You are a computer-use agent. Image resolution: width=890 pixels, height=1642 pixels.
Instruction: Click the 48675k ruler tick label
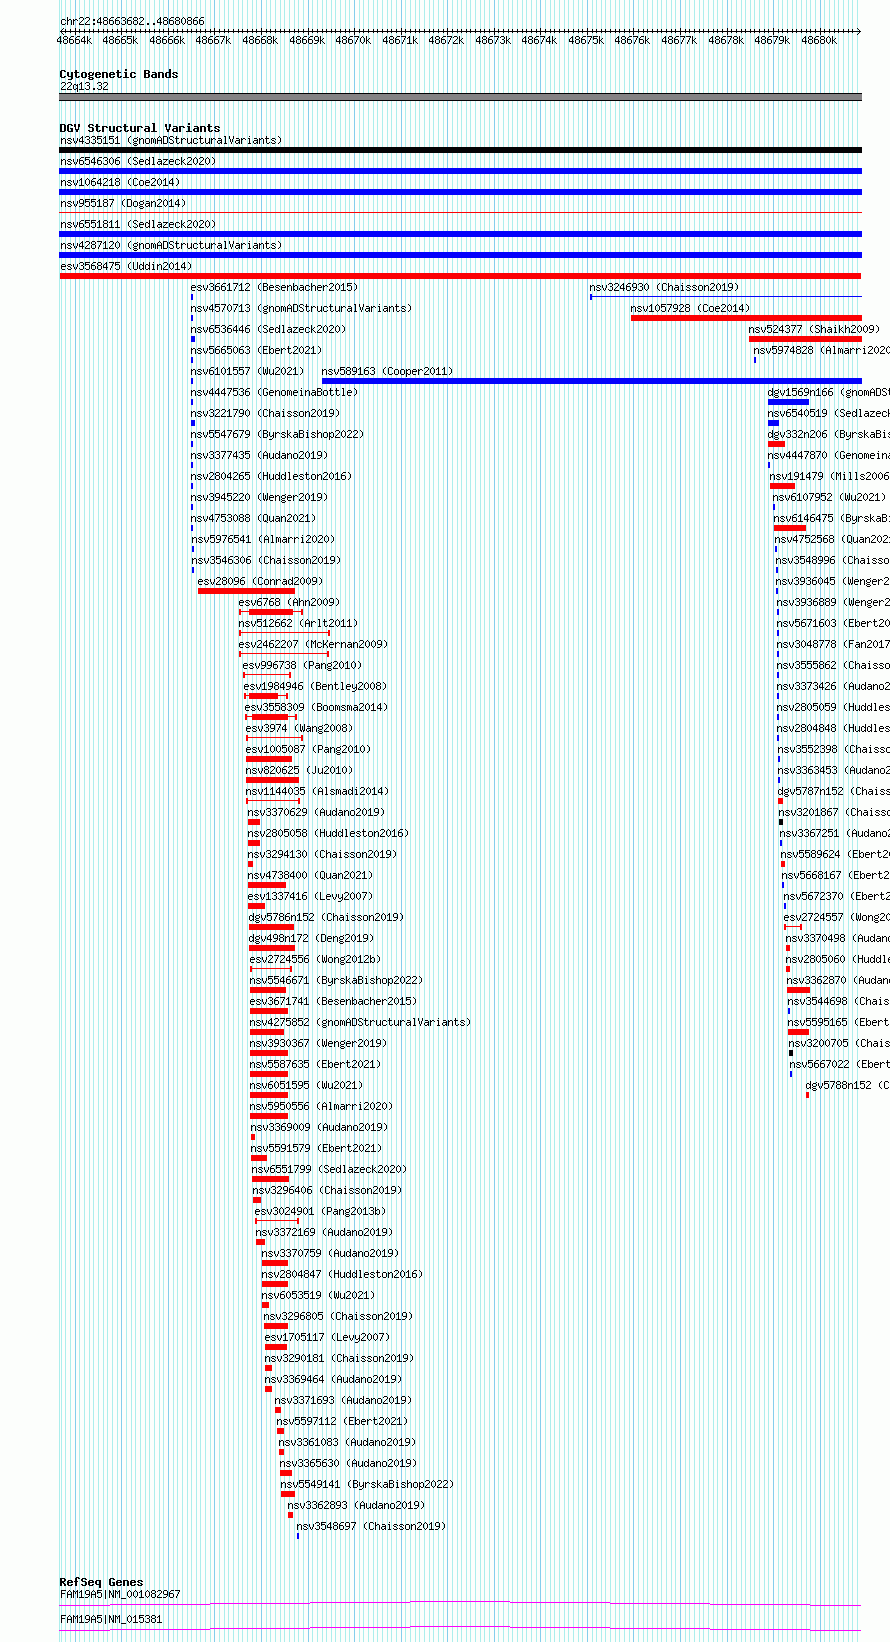[x=586, y=40]
